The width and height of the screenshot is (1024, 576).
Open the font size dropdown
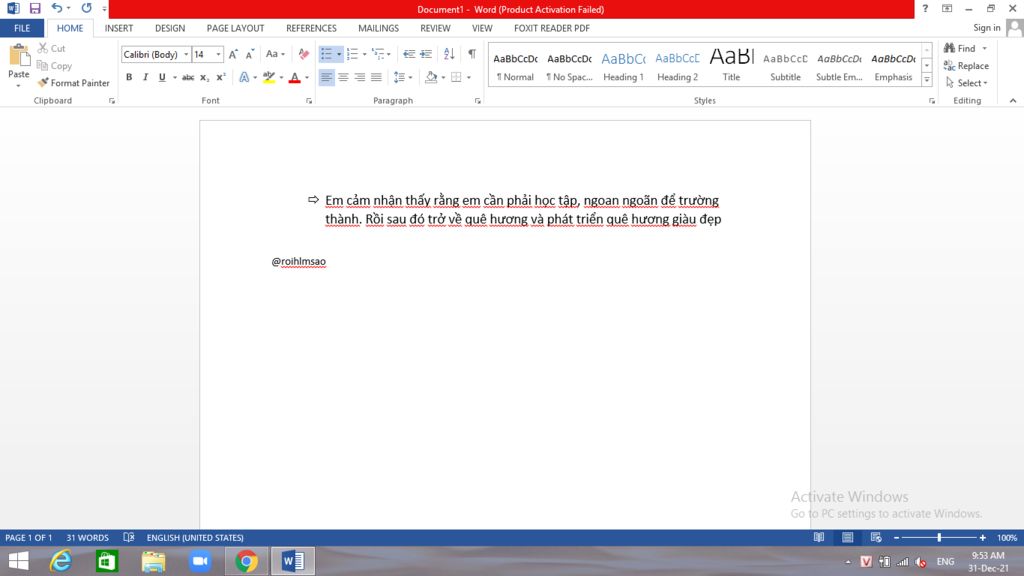(219, 54)
